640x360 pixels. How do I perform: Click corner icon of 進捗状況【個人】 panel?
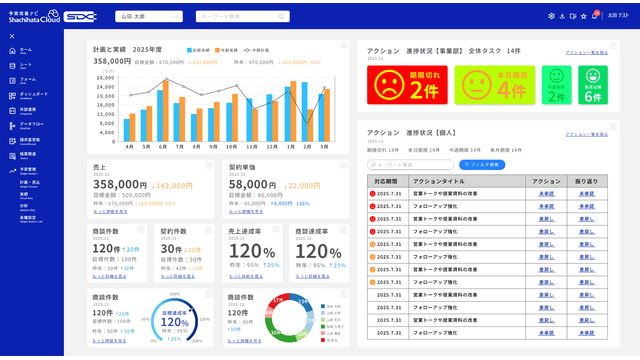(613, 127)
